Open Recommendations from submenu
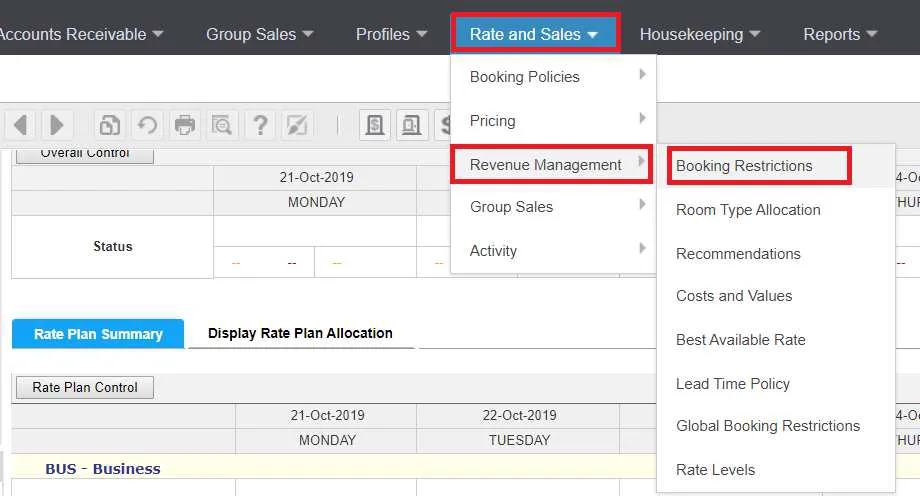Screen dimensions: 920x496 click(x=776, y=254)
